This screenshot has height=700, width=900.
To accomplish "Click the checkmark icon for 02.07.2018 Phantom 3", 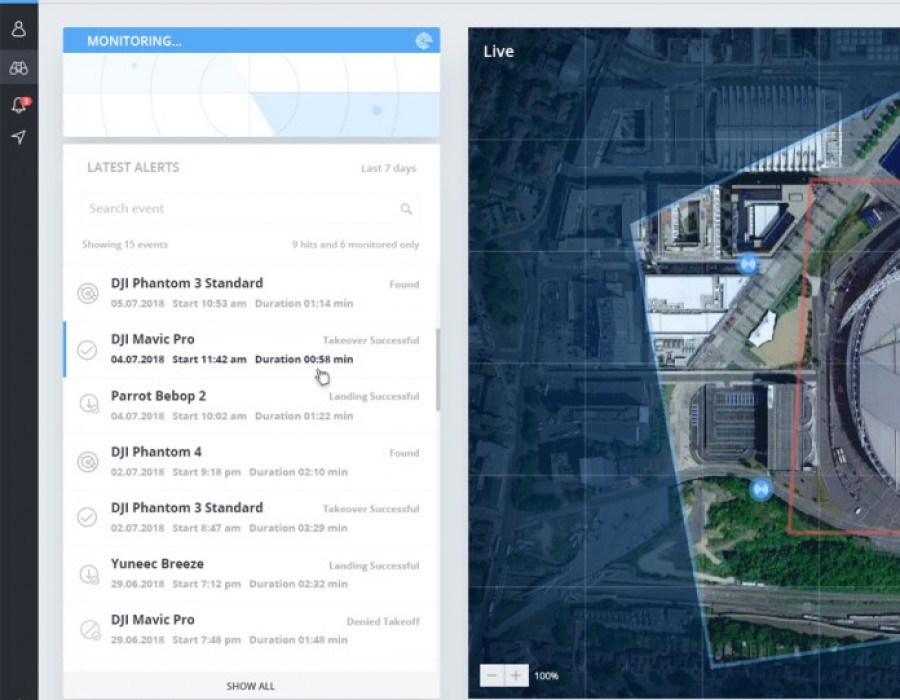I will coord(87,517).
